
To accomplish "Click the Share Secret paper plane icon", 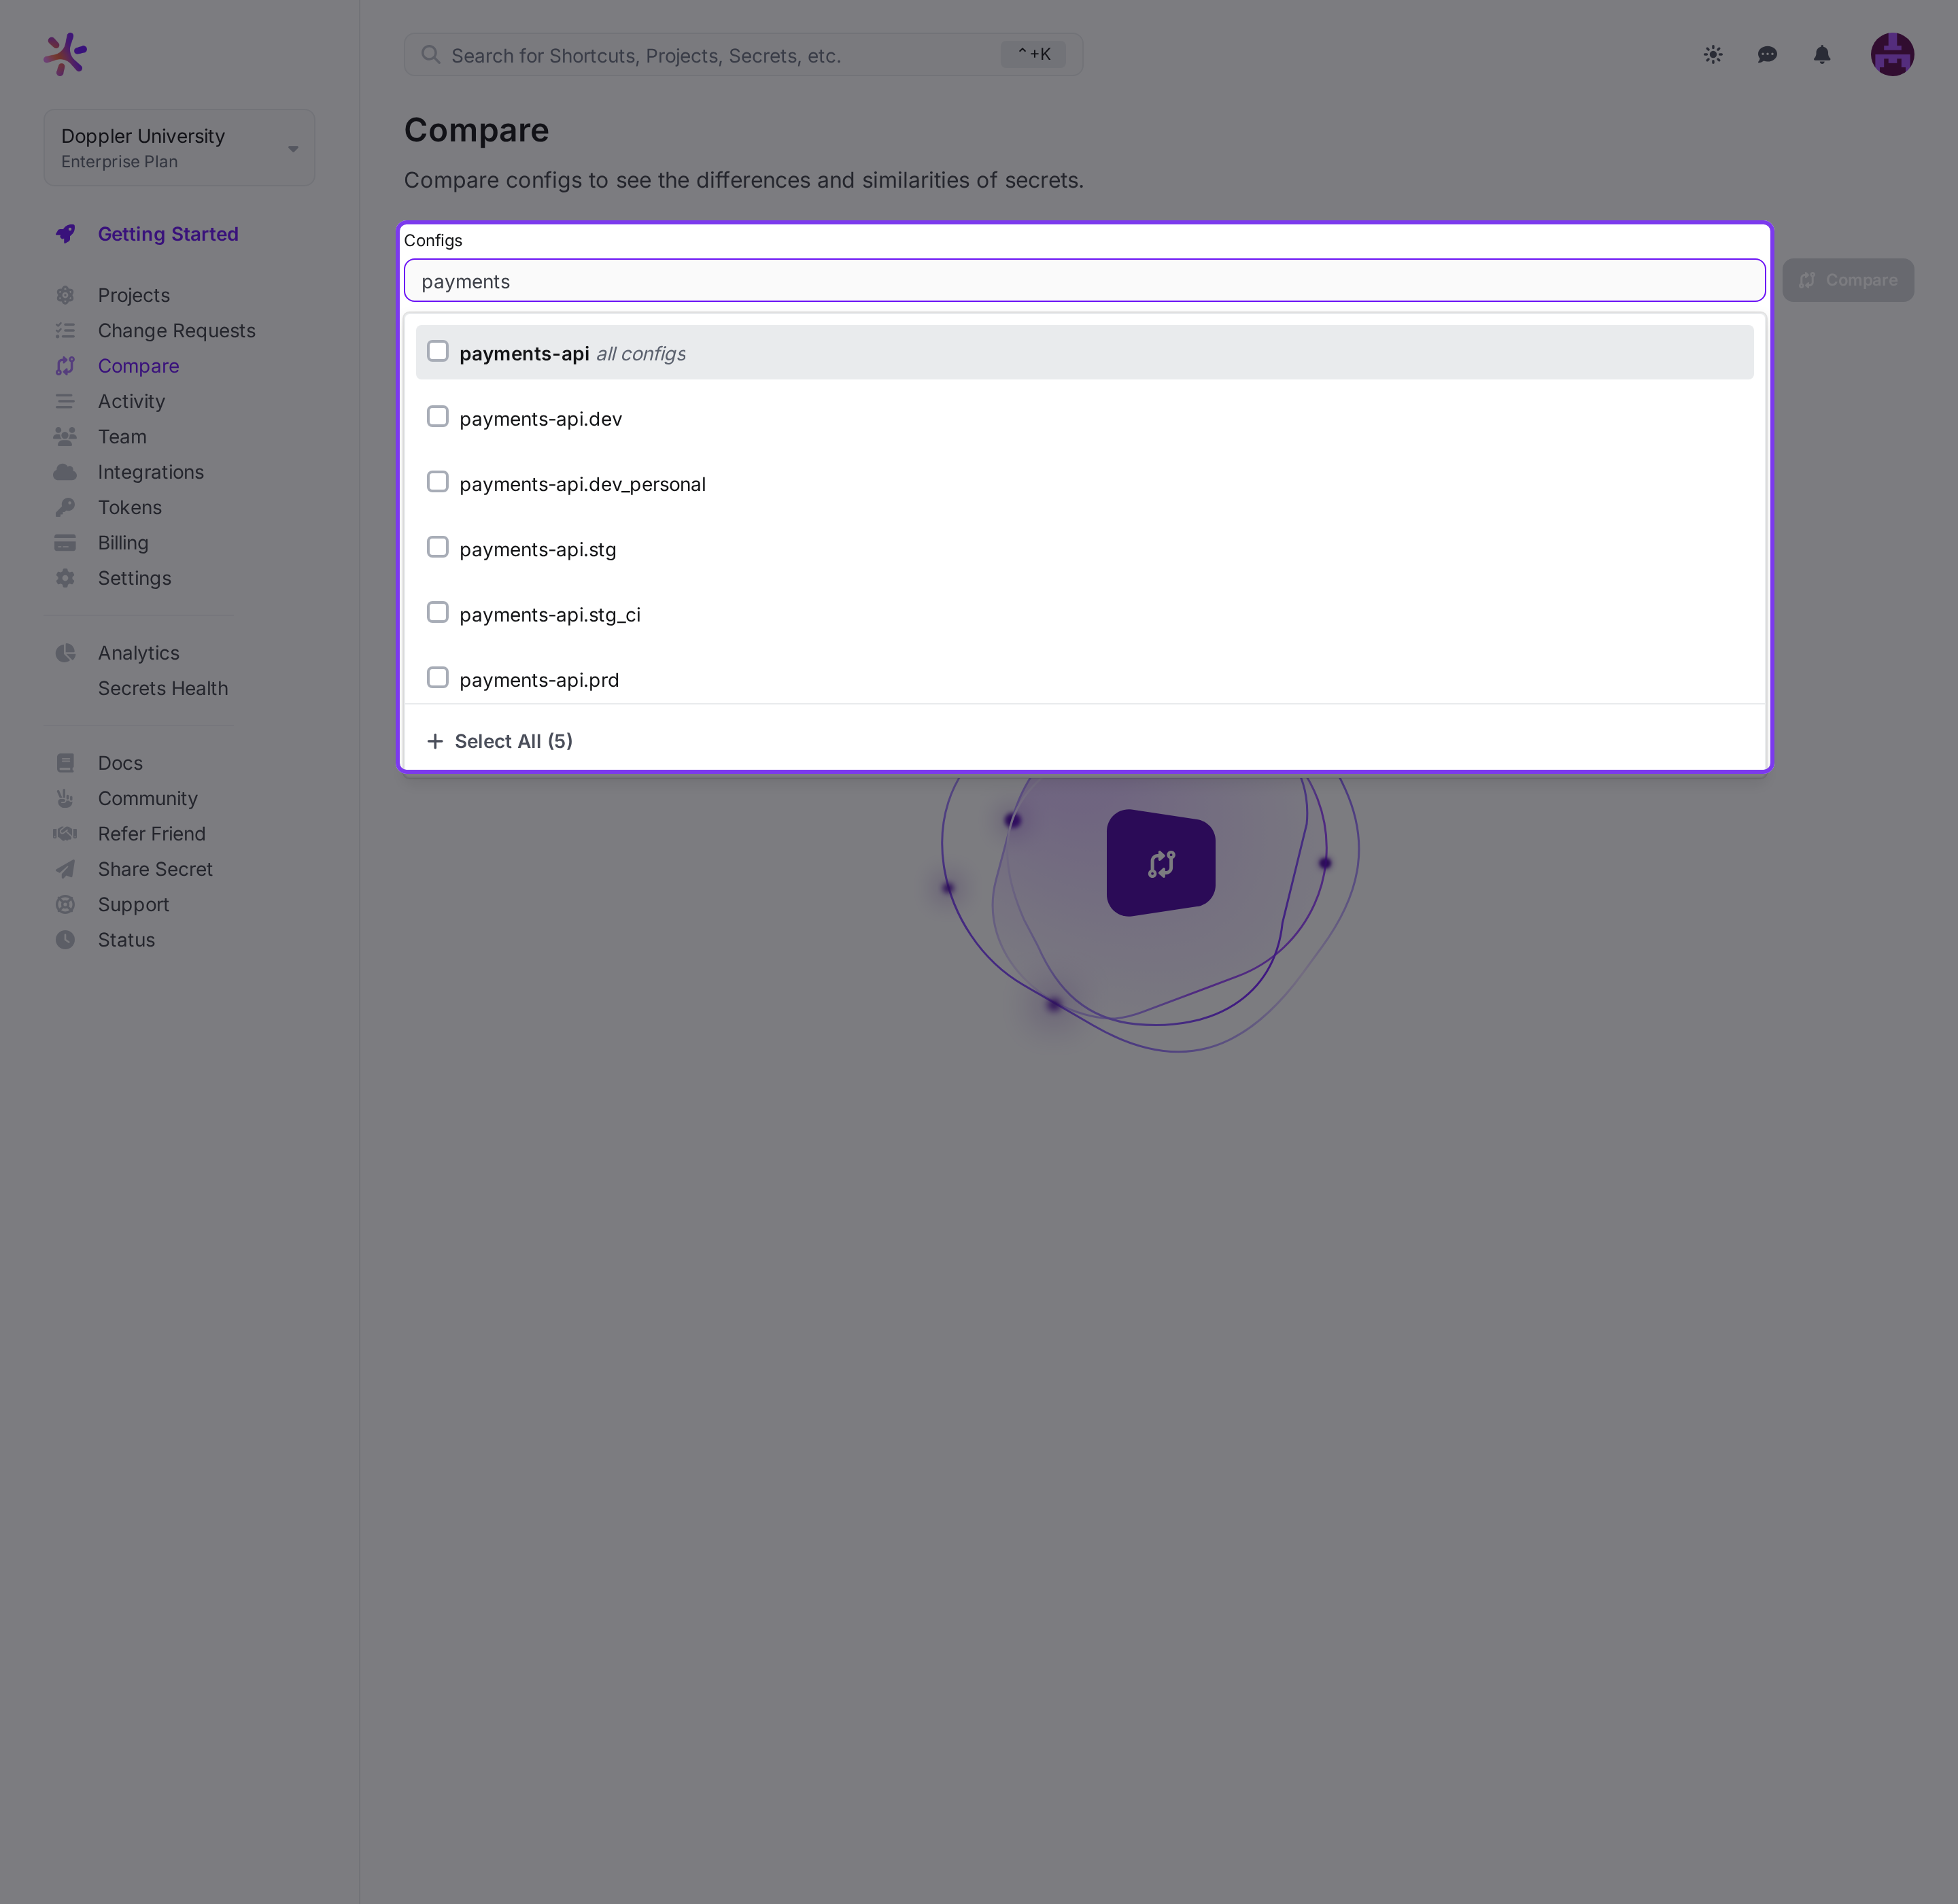I will (x=65, y=869).
